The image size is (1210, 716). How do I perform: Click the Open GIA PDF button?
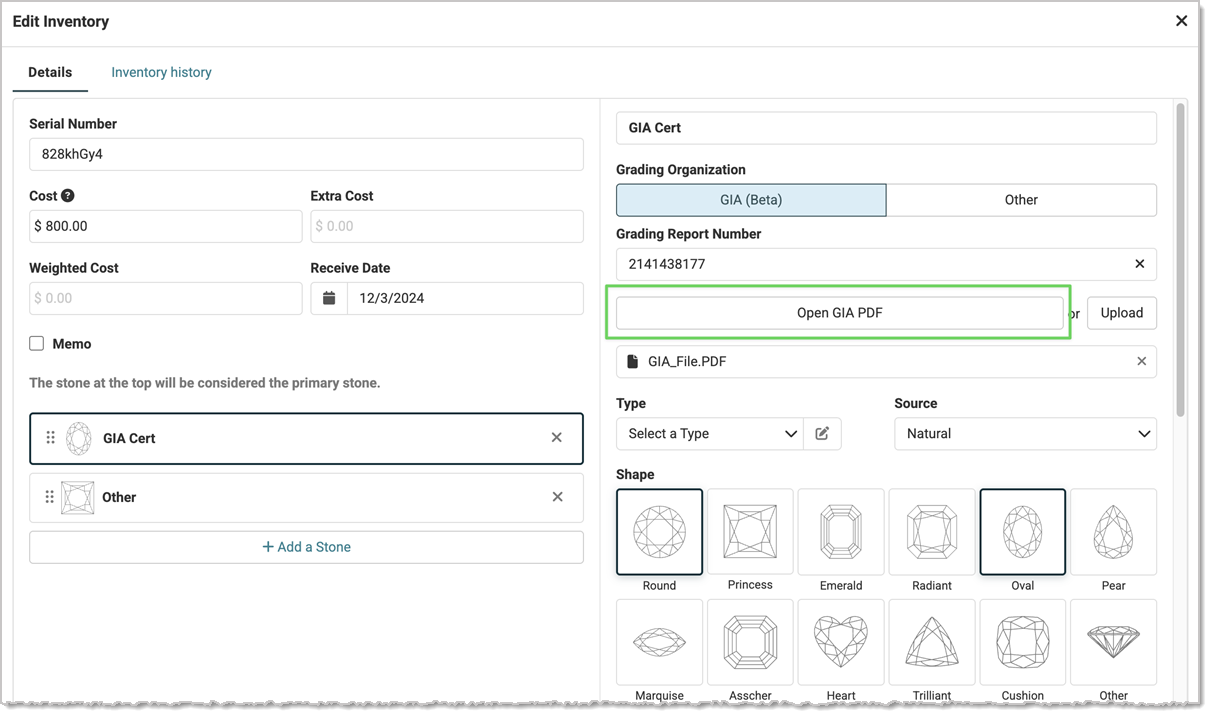pos(840,313)
